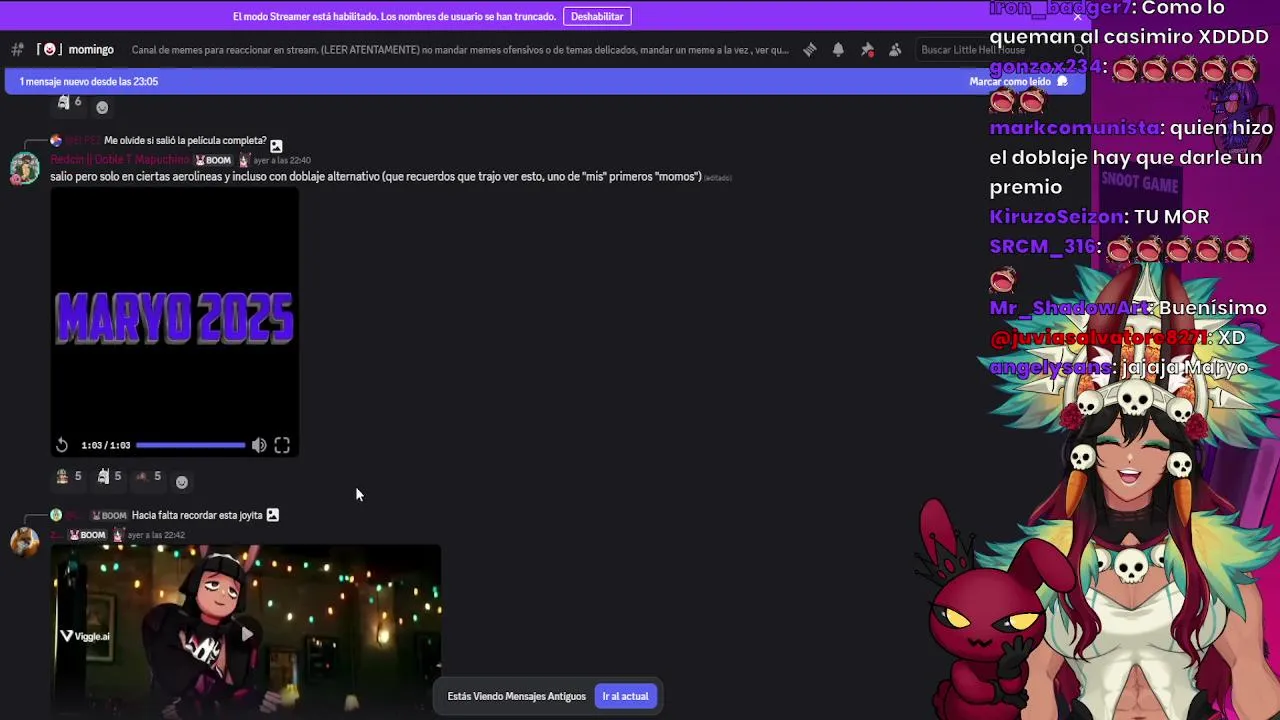Seek on the MARYO video progress bar
The image size is (1280, 720).
[190, 445]
